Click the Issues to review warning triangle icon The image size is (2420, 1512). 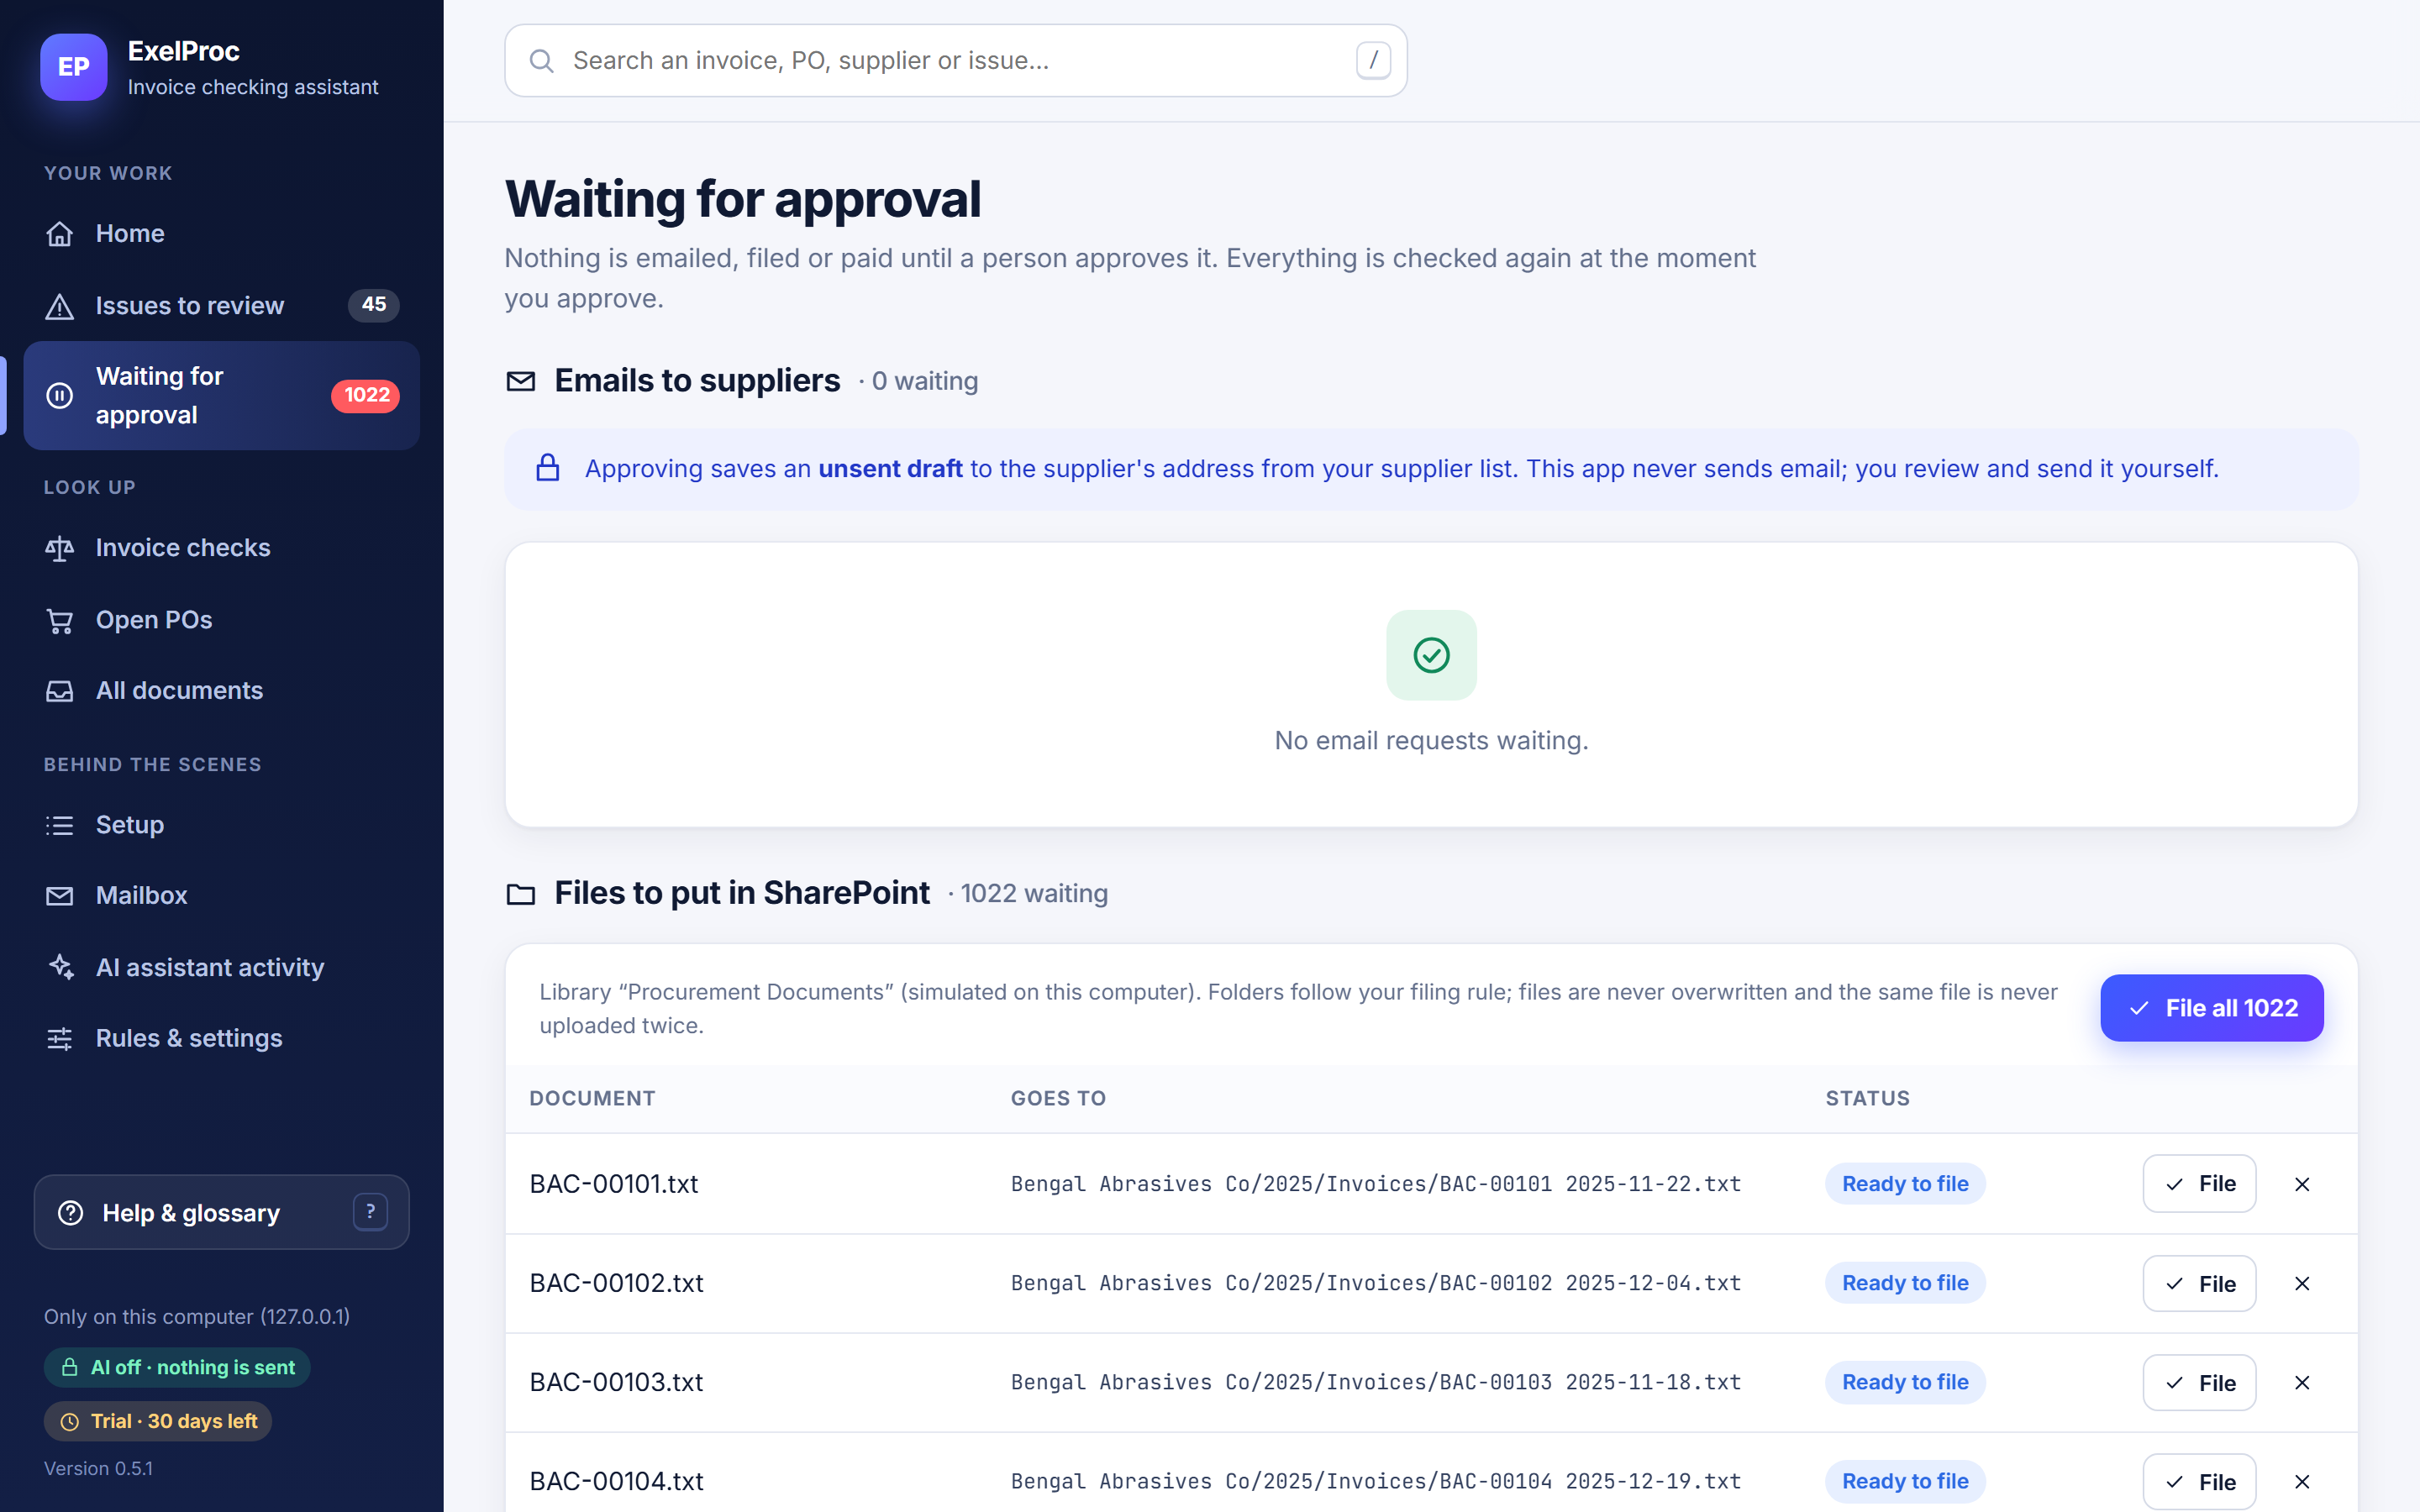pyautogui.click(x=60, y=306)
